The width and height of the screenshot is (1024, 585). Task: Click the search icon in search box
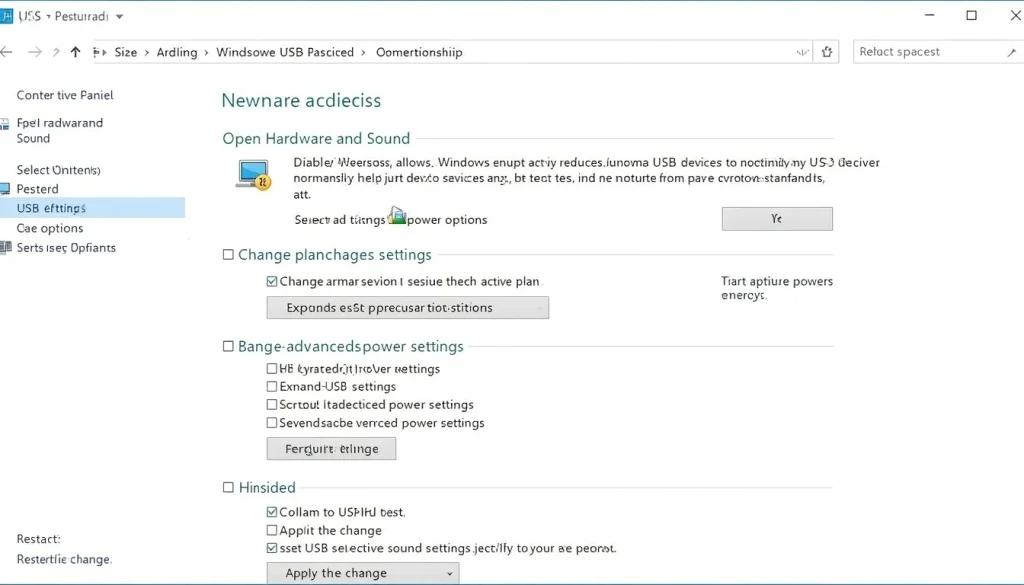pos(1012,52)
